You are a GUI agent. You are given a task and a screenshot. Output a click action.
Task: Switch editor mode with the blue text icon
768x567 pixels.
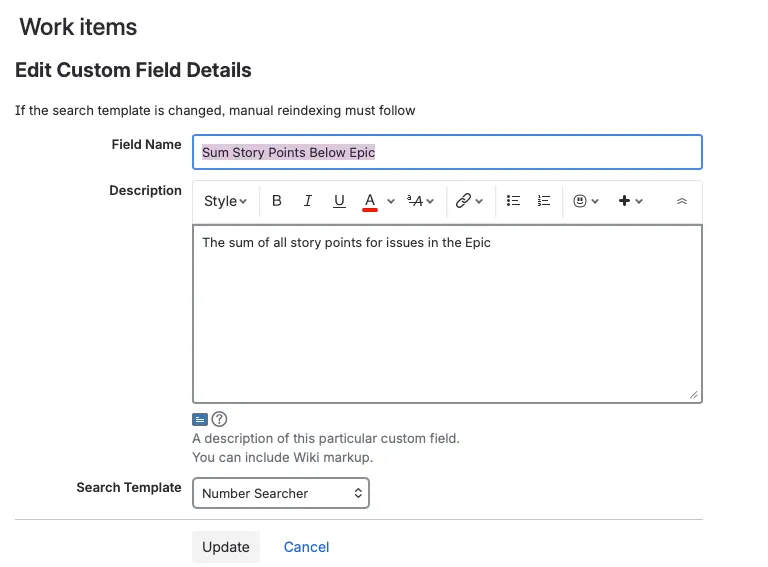[x=200, y=420]
